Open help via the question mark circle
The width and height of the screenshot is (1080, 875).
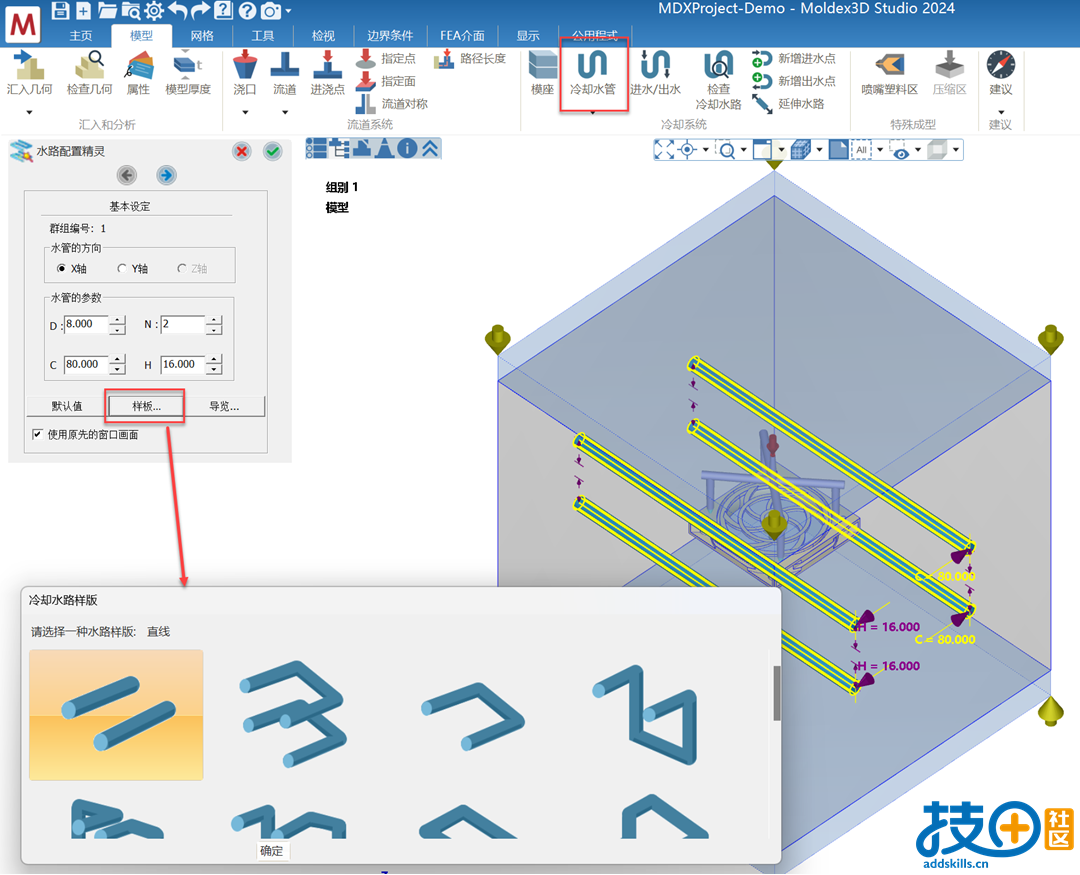(247, 10)
